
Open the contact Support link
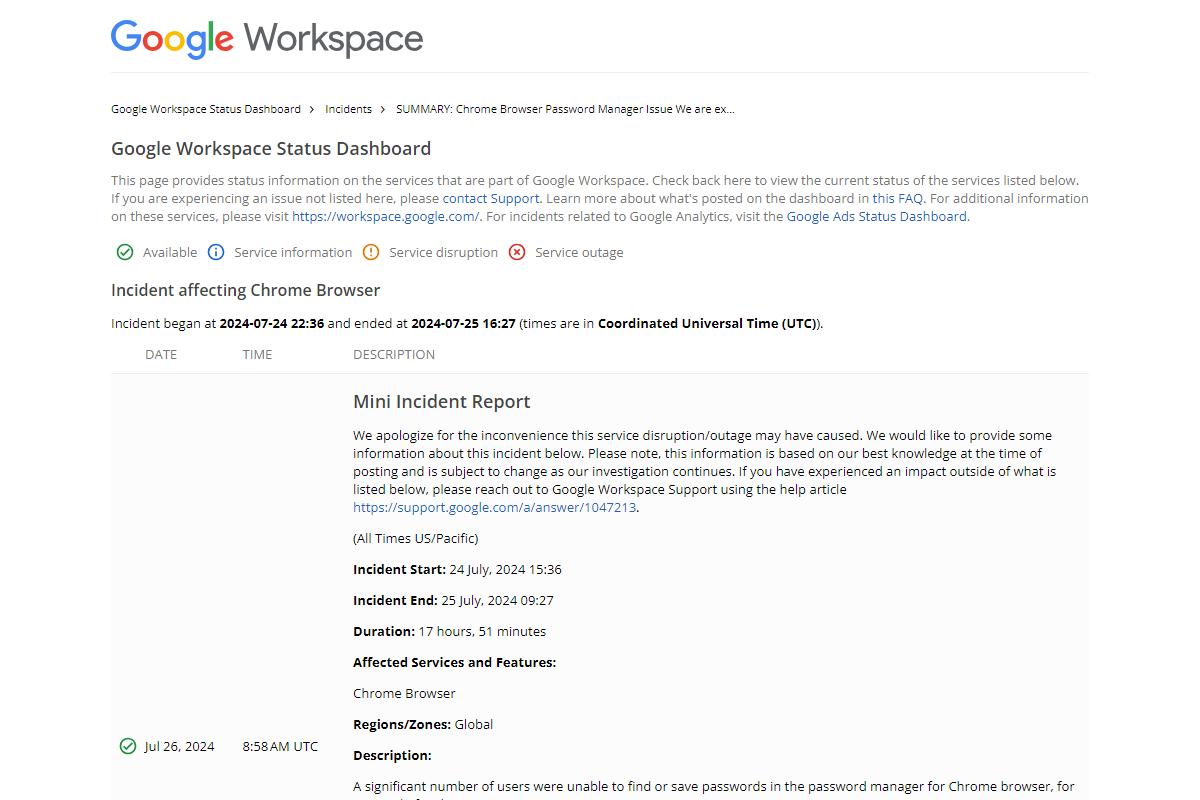tap(491, 198)
